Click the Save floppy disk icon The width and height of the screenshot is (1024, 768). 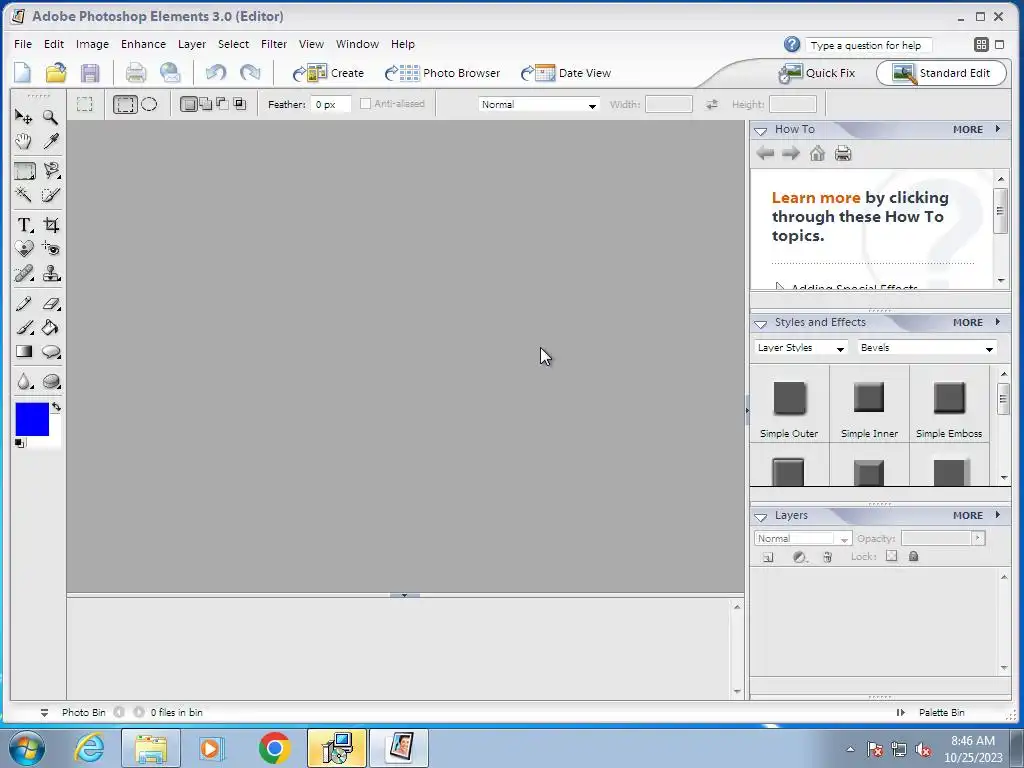(90, 72)
